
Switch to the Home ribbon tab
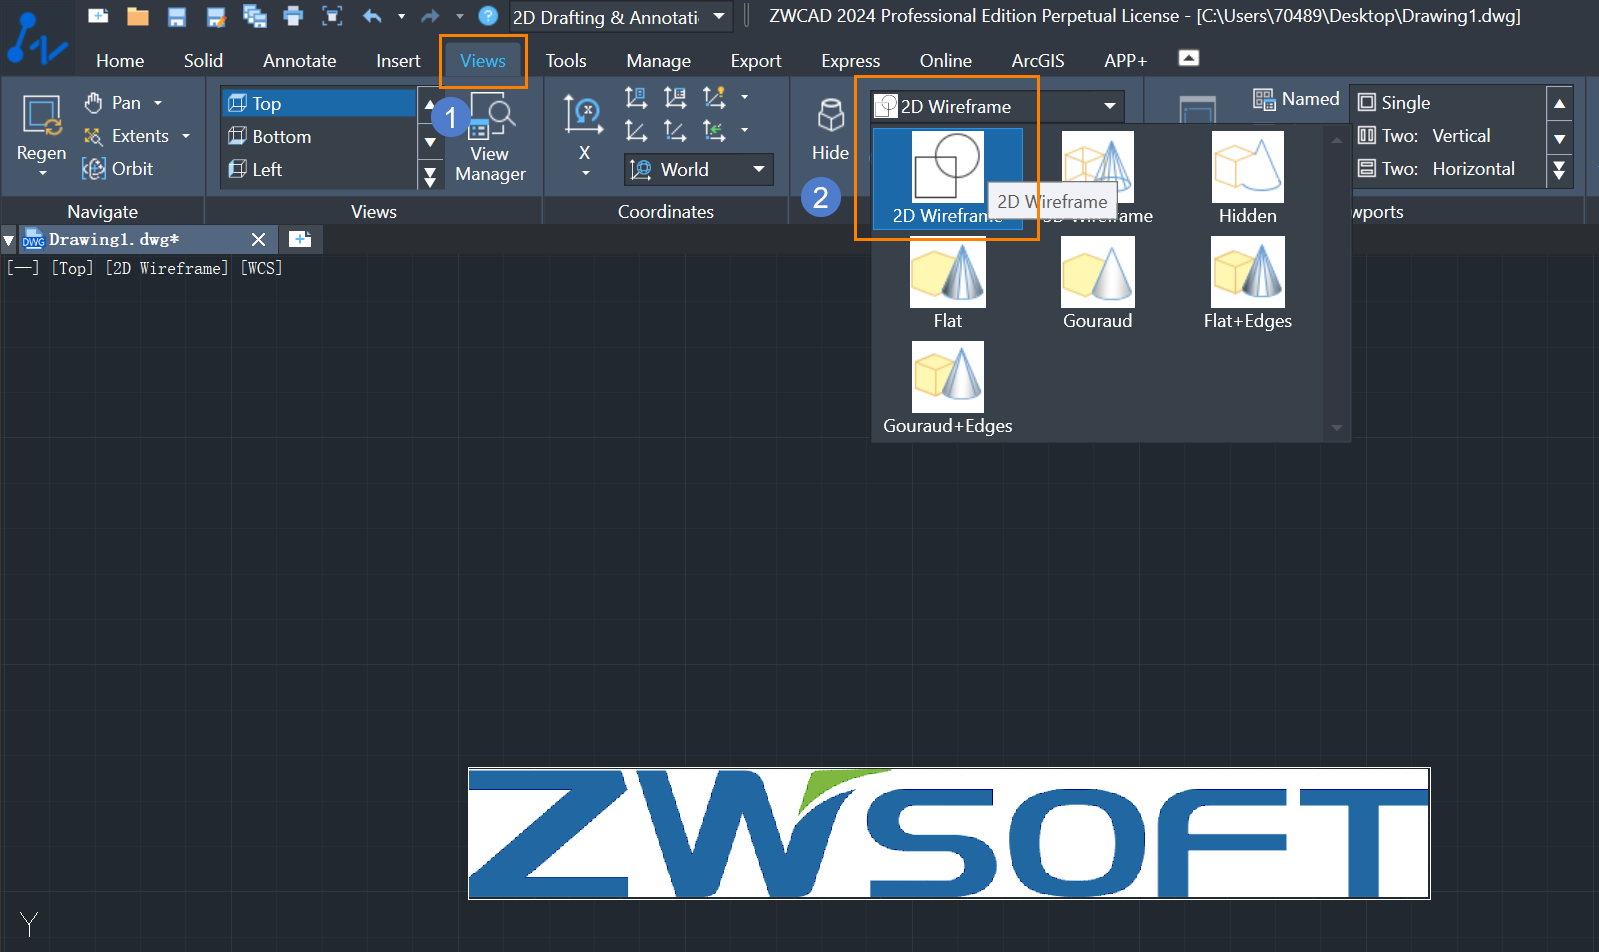(120, 61)
